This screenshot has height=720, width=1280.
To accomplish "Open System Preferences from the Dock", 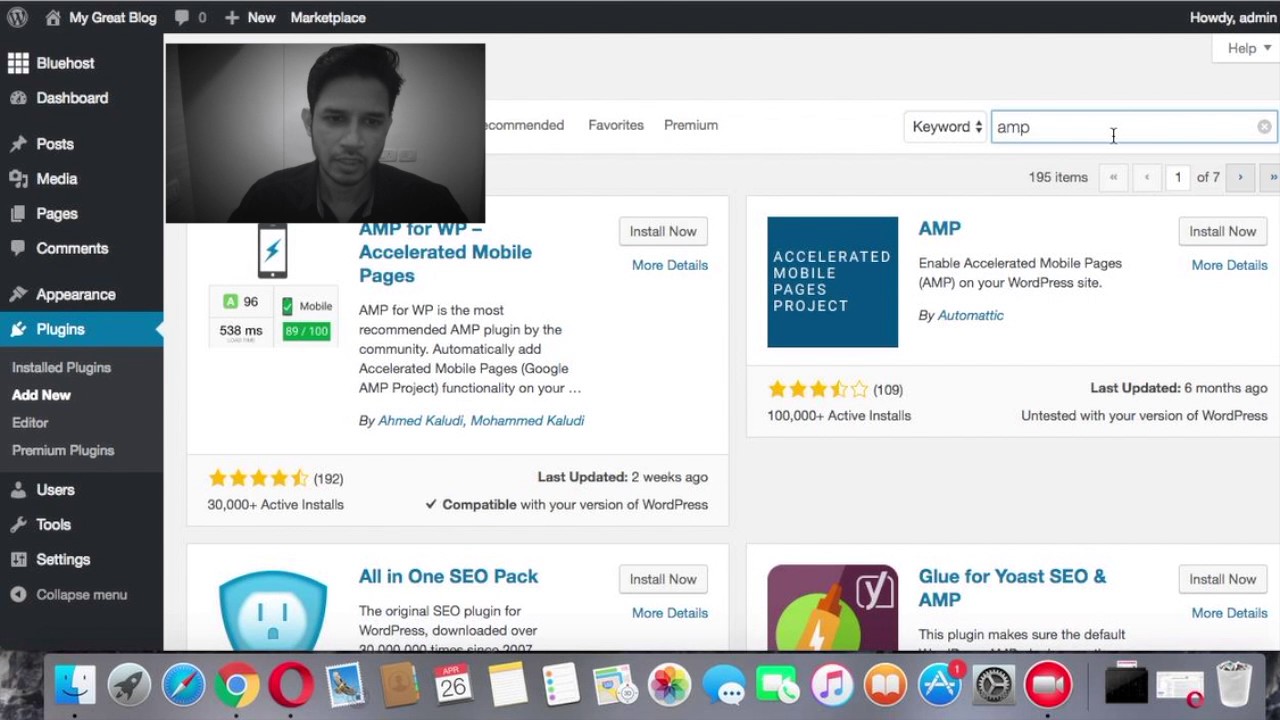I will 994,686.
